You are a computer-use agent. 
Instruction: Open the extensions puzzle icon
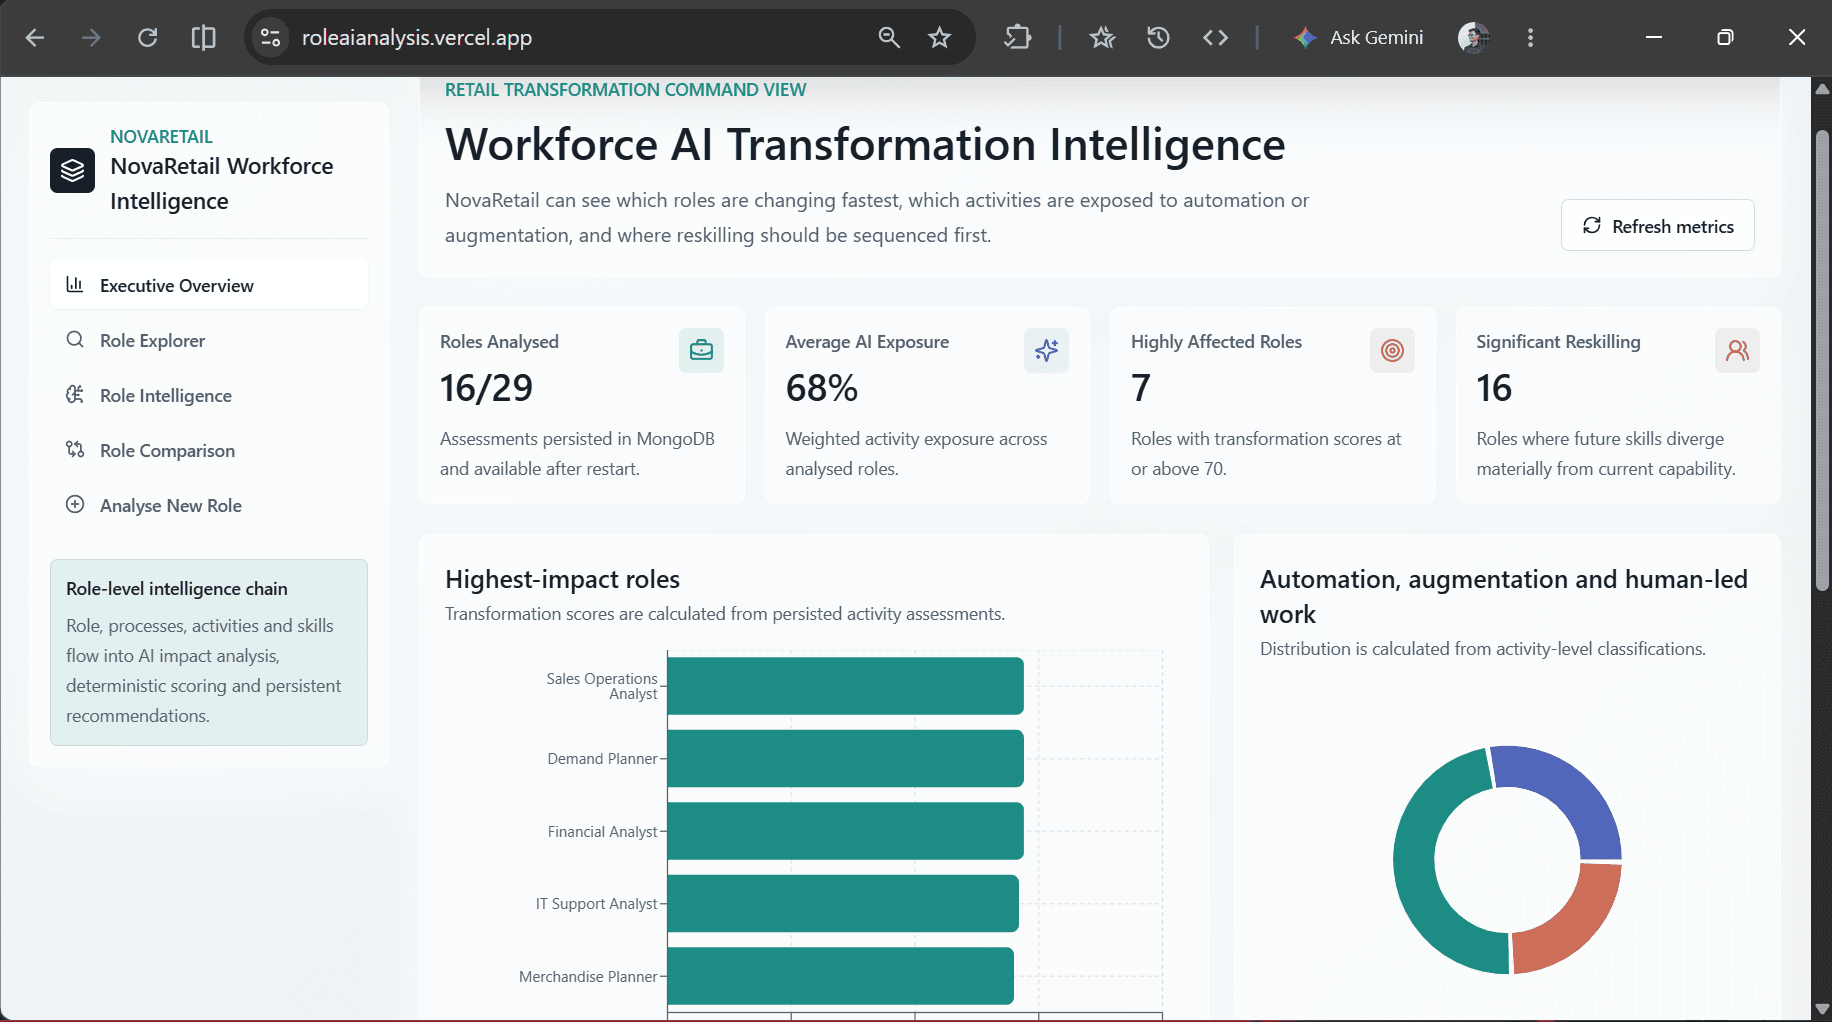(1017, 38)
